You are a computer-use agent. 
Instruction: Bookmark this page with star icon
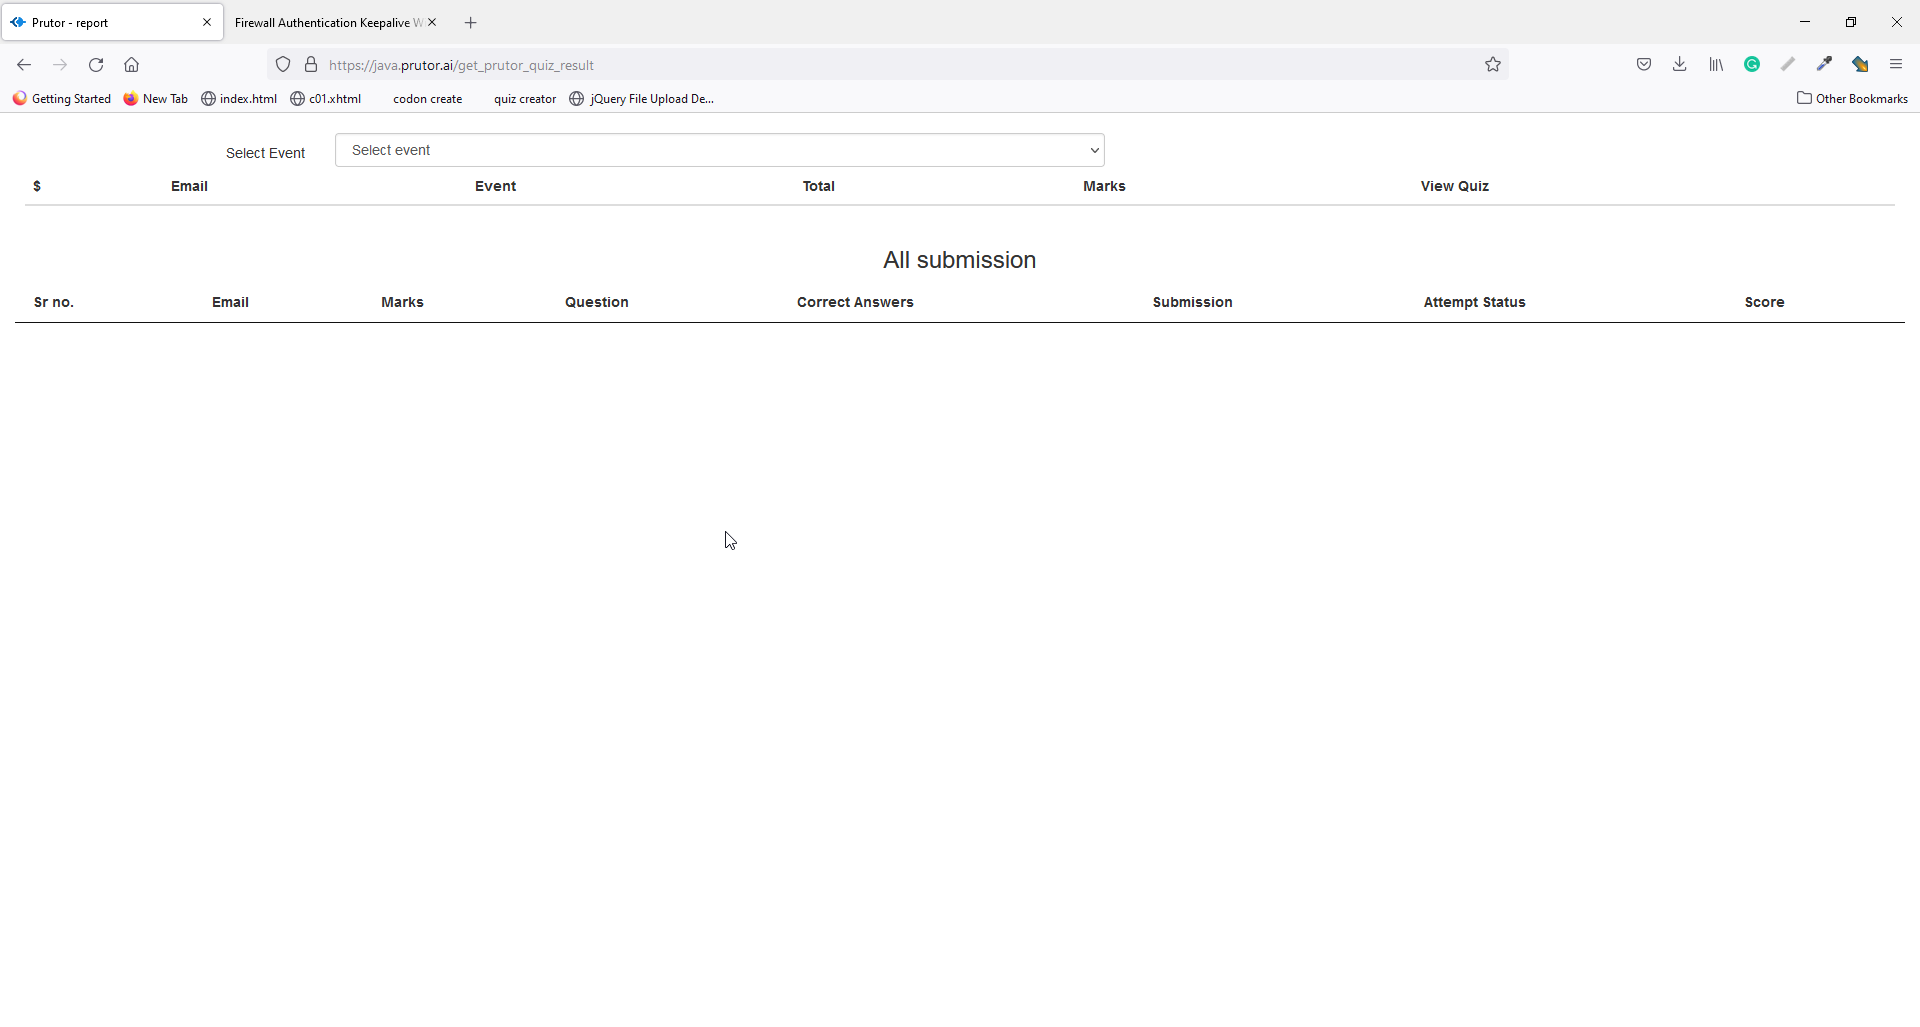coord(1492,65)
